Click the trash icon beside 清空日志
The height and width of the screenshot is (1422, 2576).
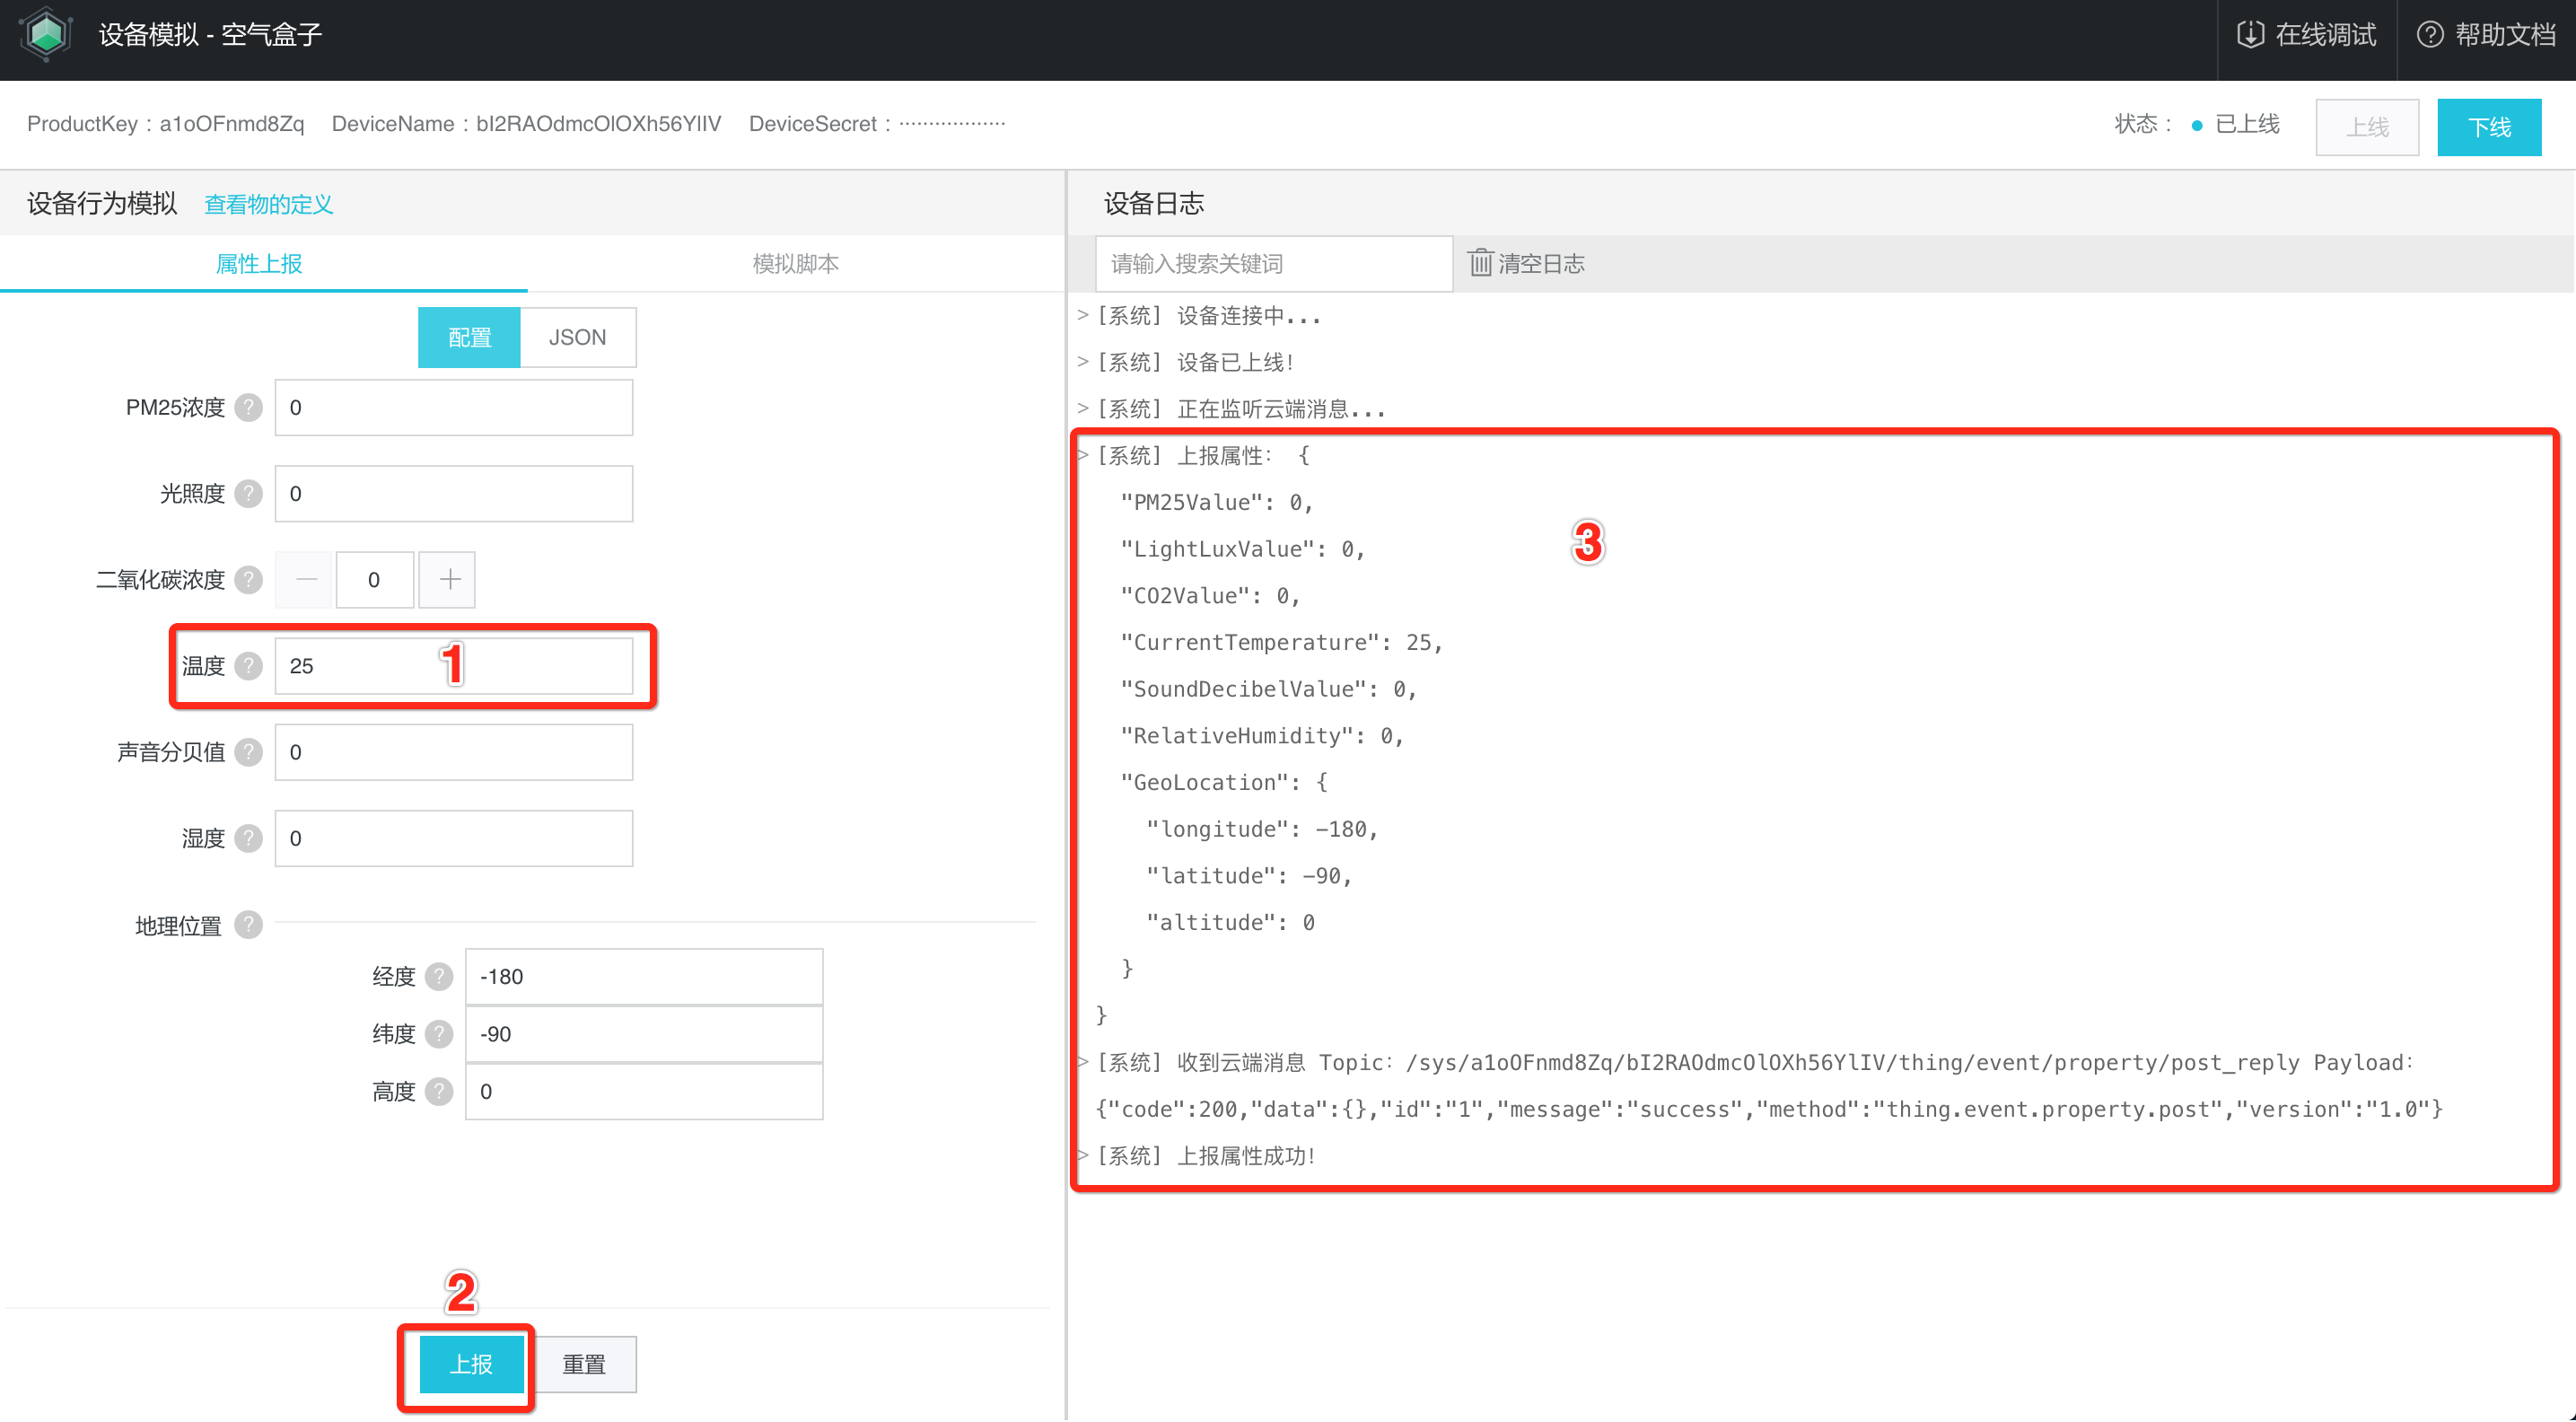point(1480,263)
